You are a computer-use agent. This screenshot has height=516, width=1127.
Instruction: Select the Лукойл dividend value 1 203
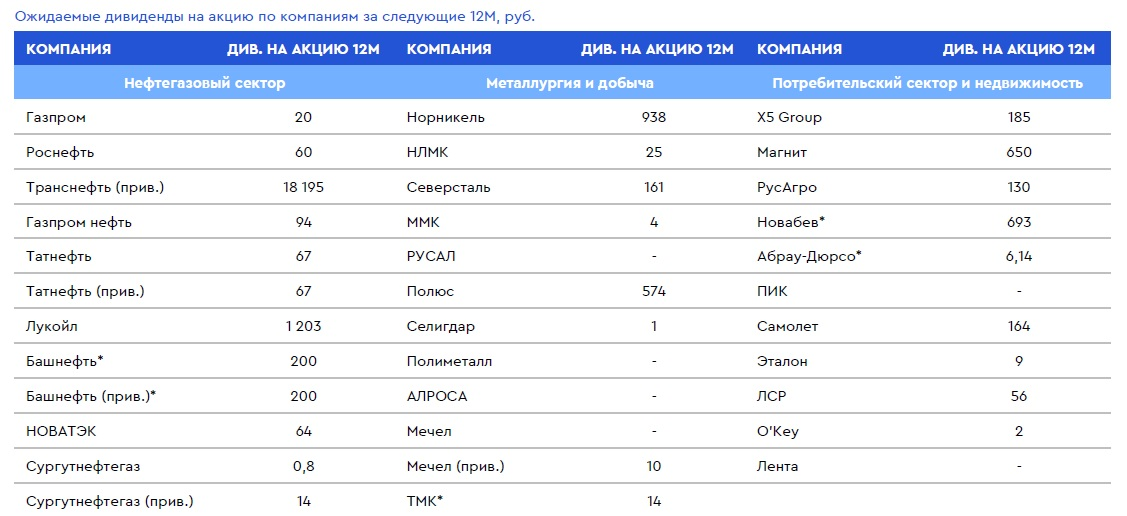[x=303, y=327]
